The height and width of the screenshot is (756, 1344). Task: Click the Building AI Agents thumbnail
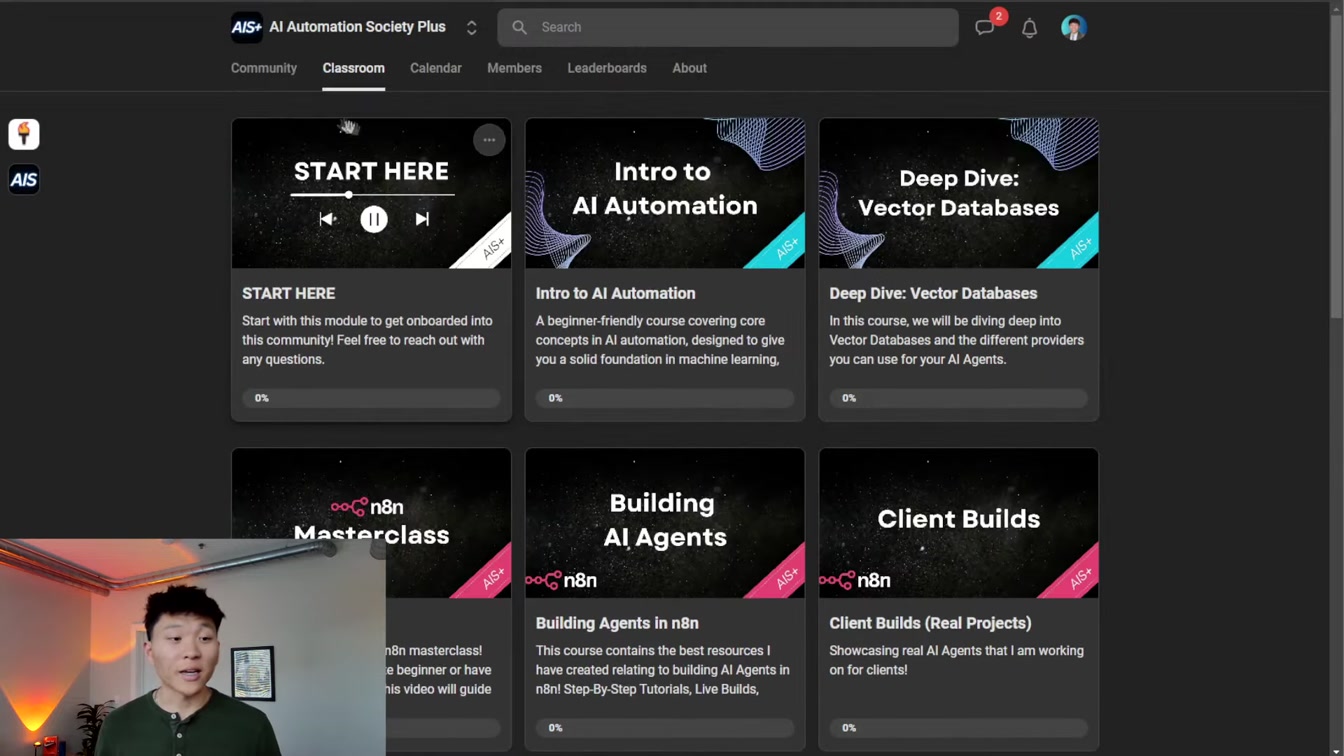tap(665, 523)
